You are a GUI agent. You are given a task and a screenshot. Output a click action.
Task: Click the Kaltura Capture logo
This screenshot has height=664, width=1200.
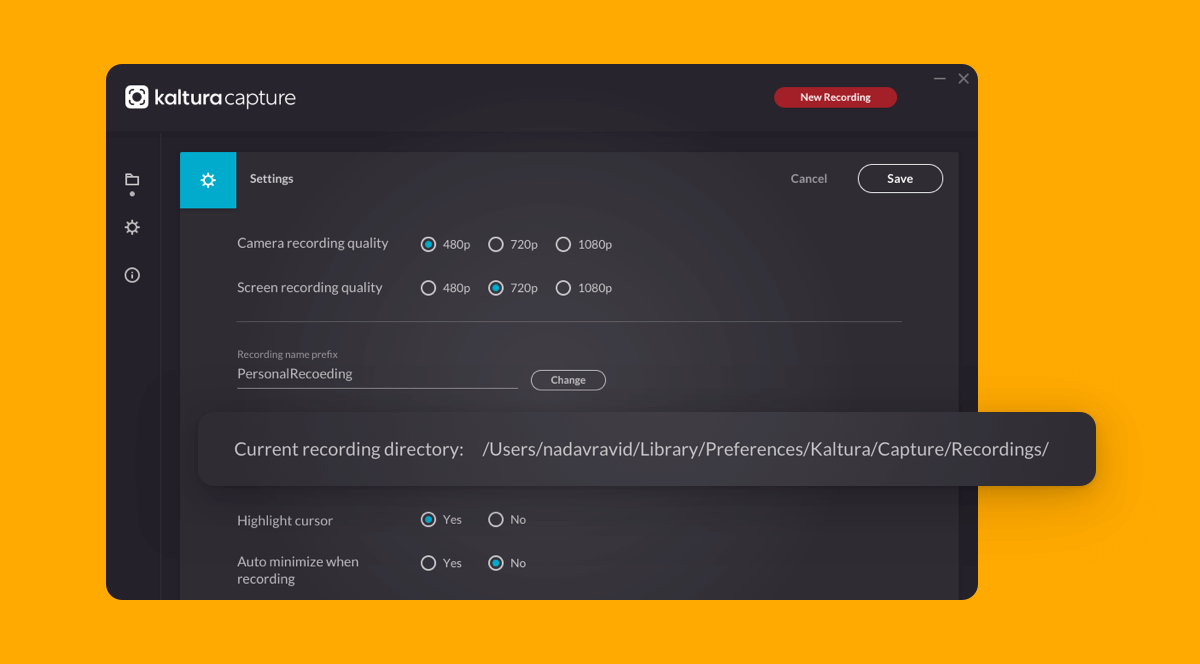210,97
